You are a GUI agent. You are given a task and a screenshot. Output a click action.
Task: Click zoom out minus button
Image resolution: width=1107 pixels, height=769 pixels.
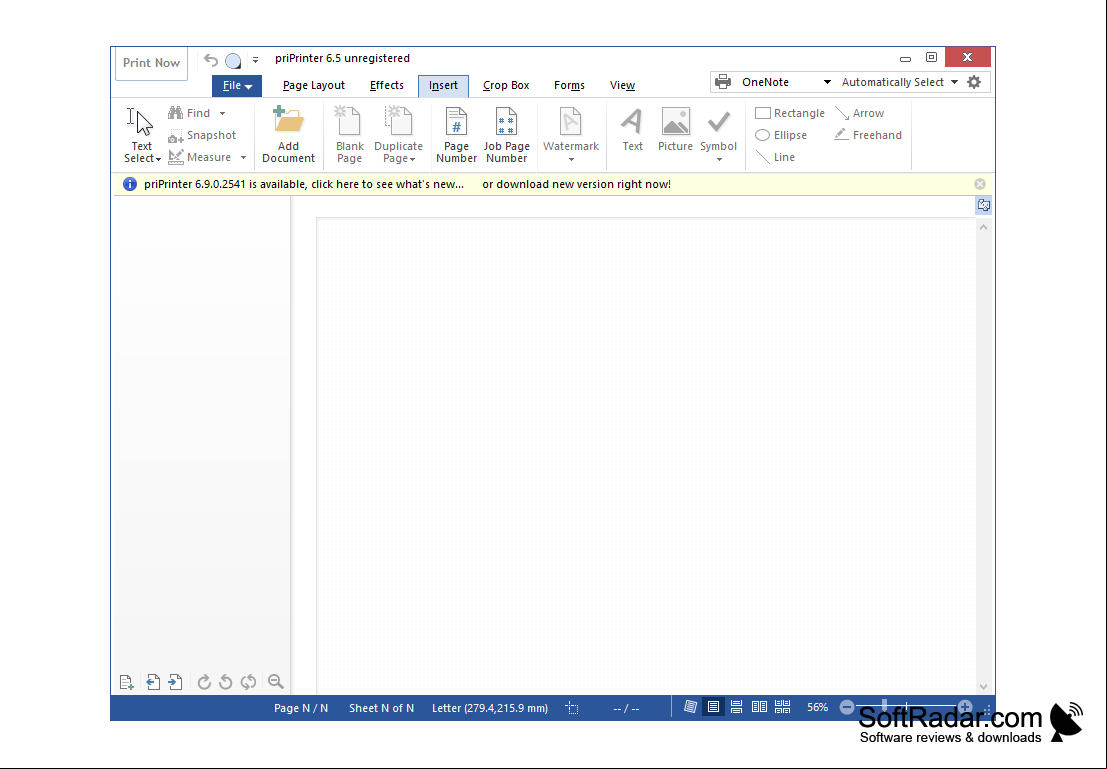coord(847,707)
